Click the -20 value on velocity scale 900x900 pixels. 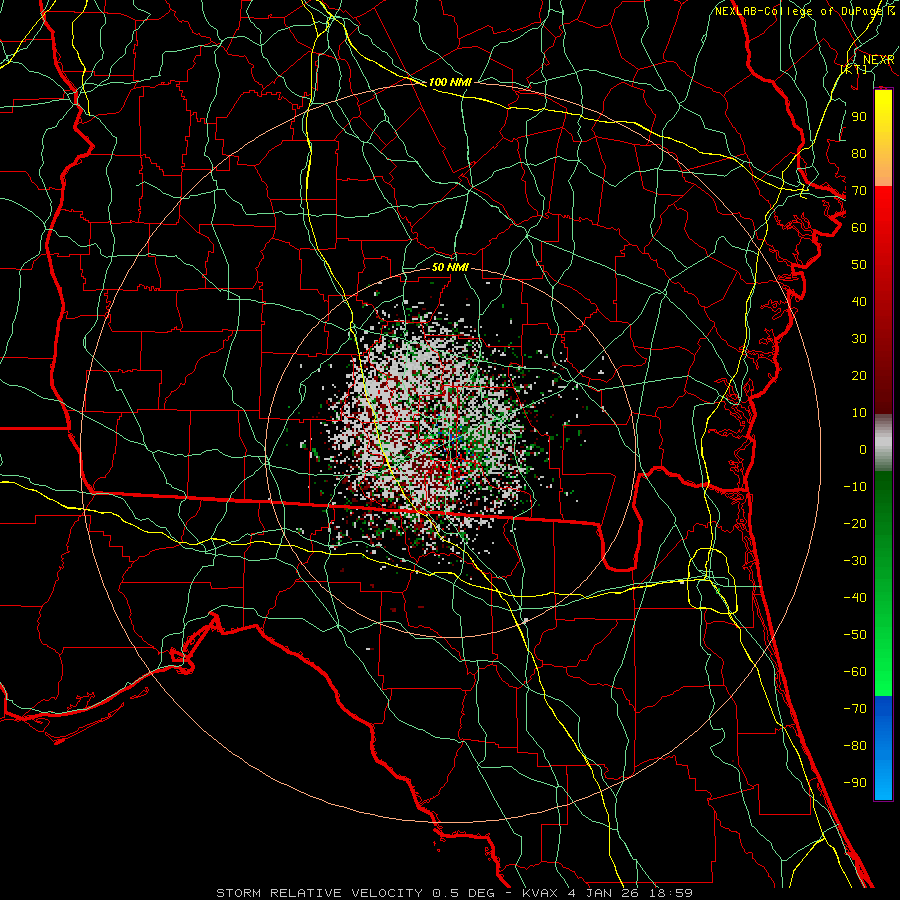pyautogui.click(x=855, y=523)
